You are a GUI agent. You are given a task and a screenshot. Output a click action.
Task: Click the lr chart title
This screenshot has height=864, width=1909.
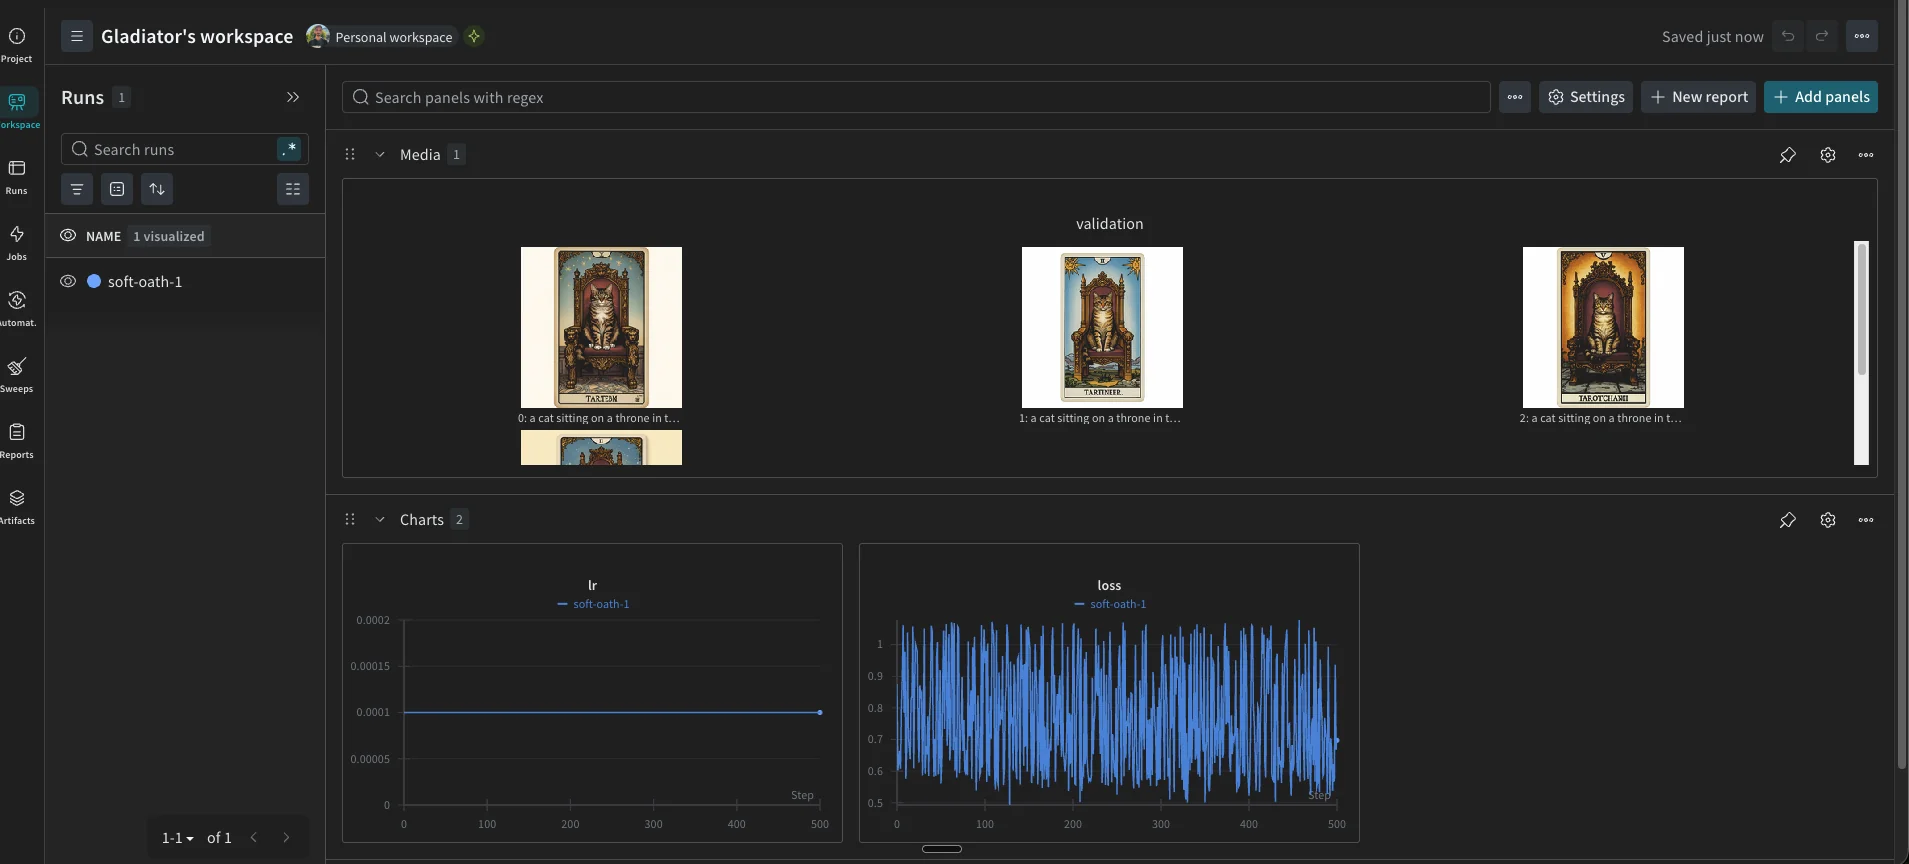click(592, 585)
